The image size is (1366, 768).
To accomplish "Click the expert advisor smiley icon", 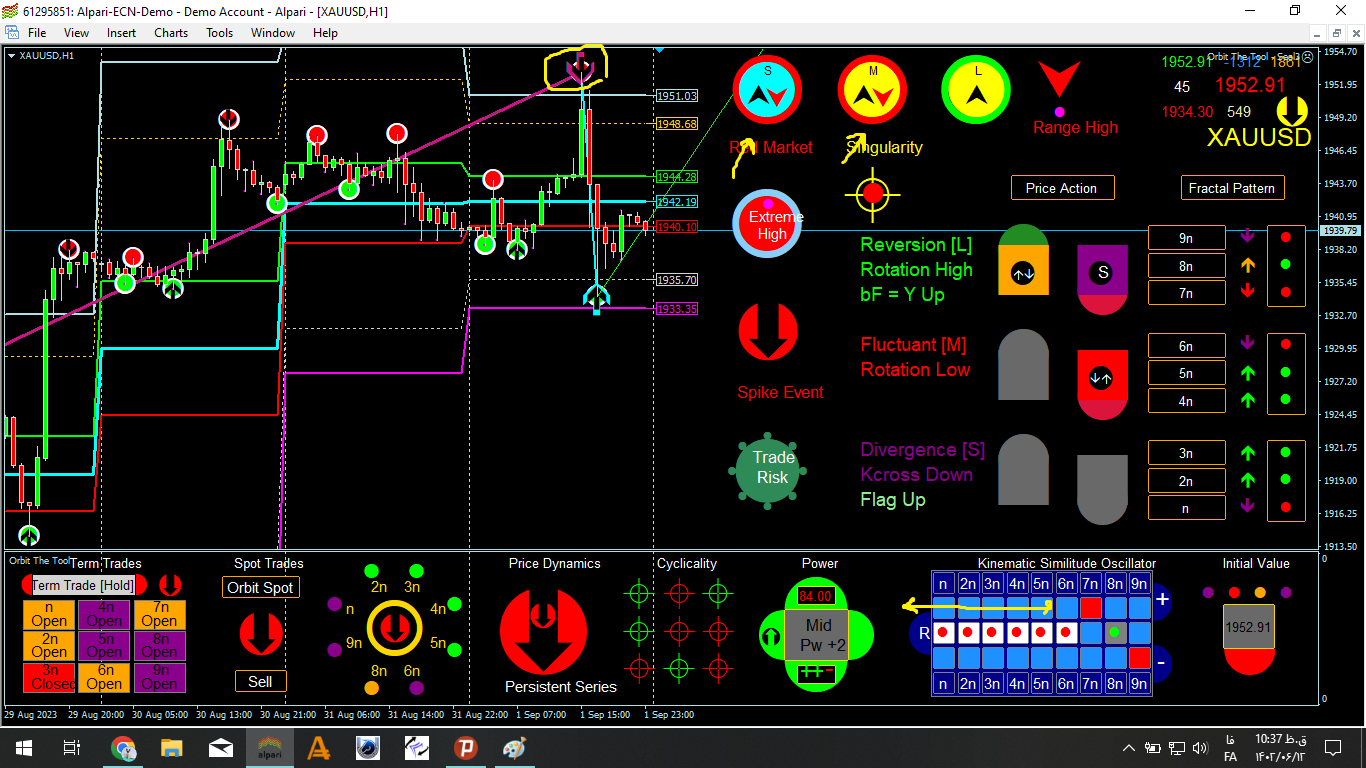I will point(1309,58).
